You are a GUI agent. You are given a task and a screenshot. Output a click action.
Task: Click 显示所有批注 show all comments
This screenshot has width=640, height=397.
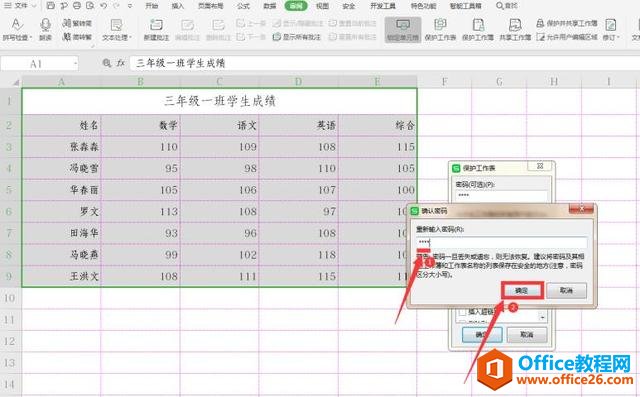tap(297, 37)
